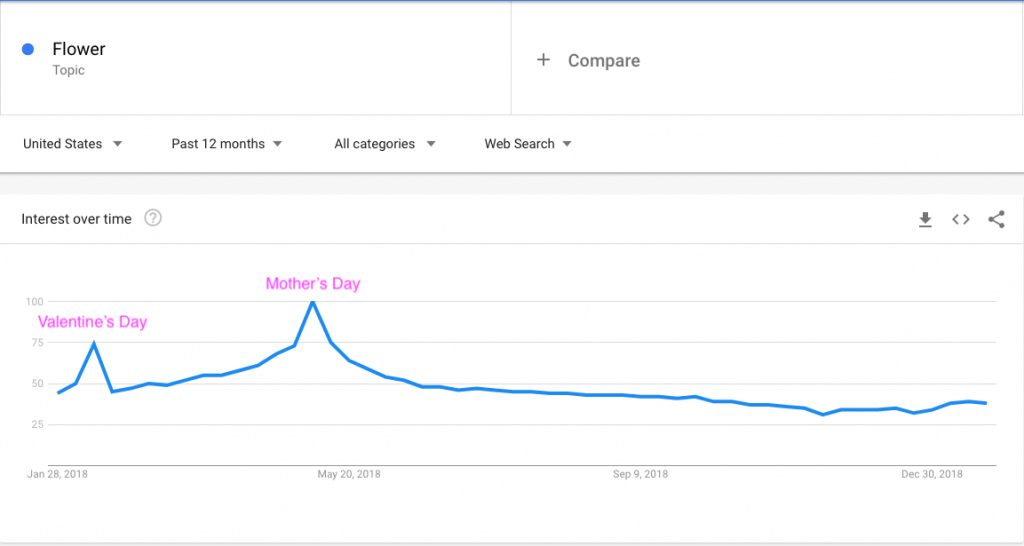Click the Mother's Day peak on chart
The width and height of the screenshot is (1024, 546).
coord(313,302)
